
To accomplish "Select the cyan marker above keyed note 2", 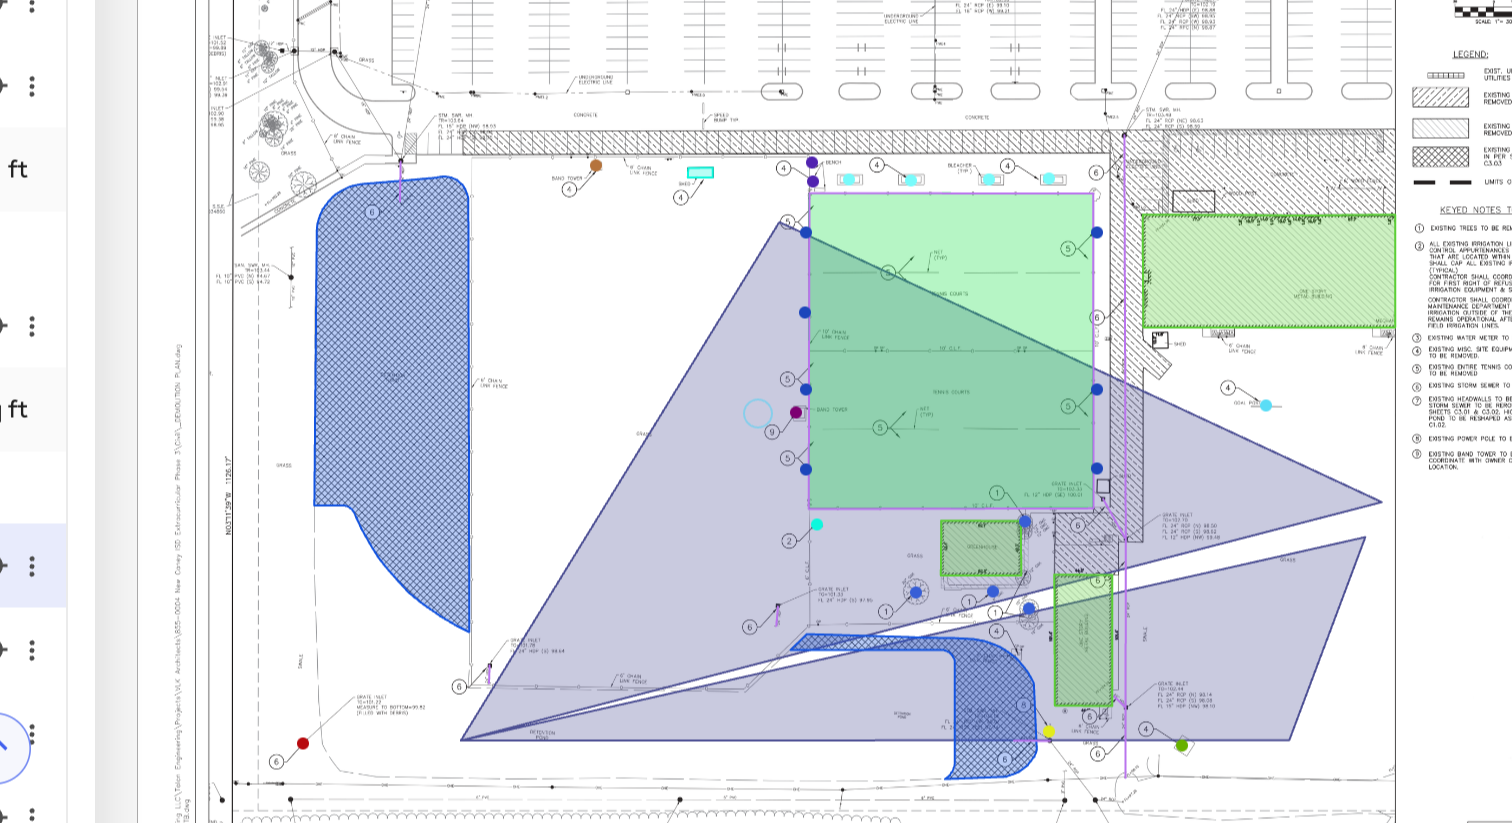I will (817, 524).
